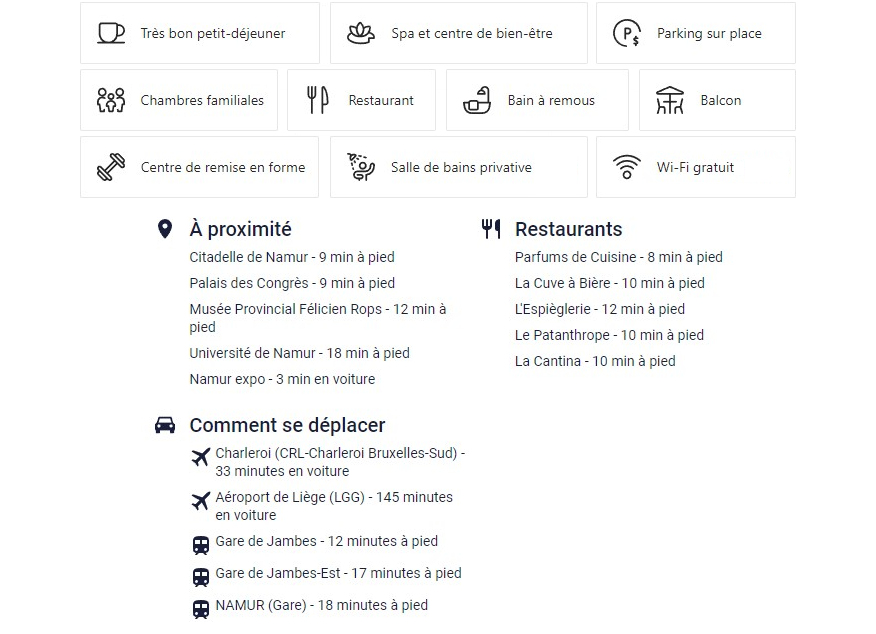Click the lotus spa icon

click(361, 34)
